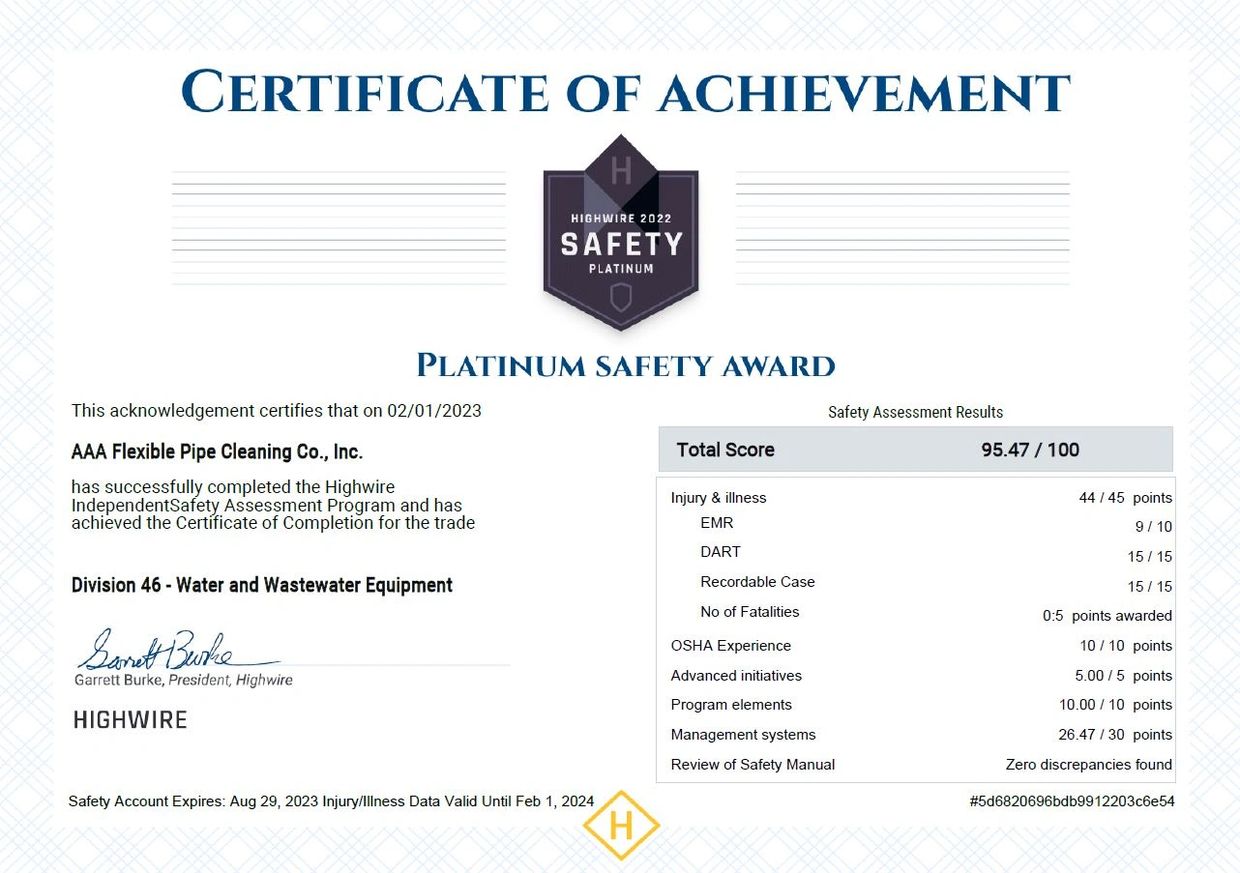This screenshot has width=1240, height=873.
Task: Click the Management systems row label
Action: 743,735
